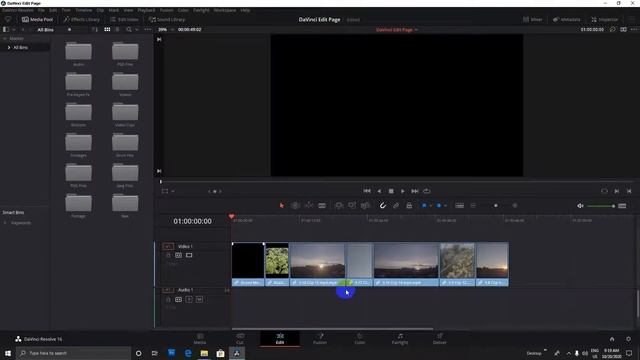This screenshot has width=640, height=360.
Task: Play the timeline in reverse
Action: click(x=379, y=191)
